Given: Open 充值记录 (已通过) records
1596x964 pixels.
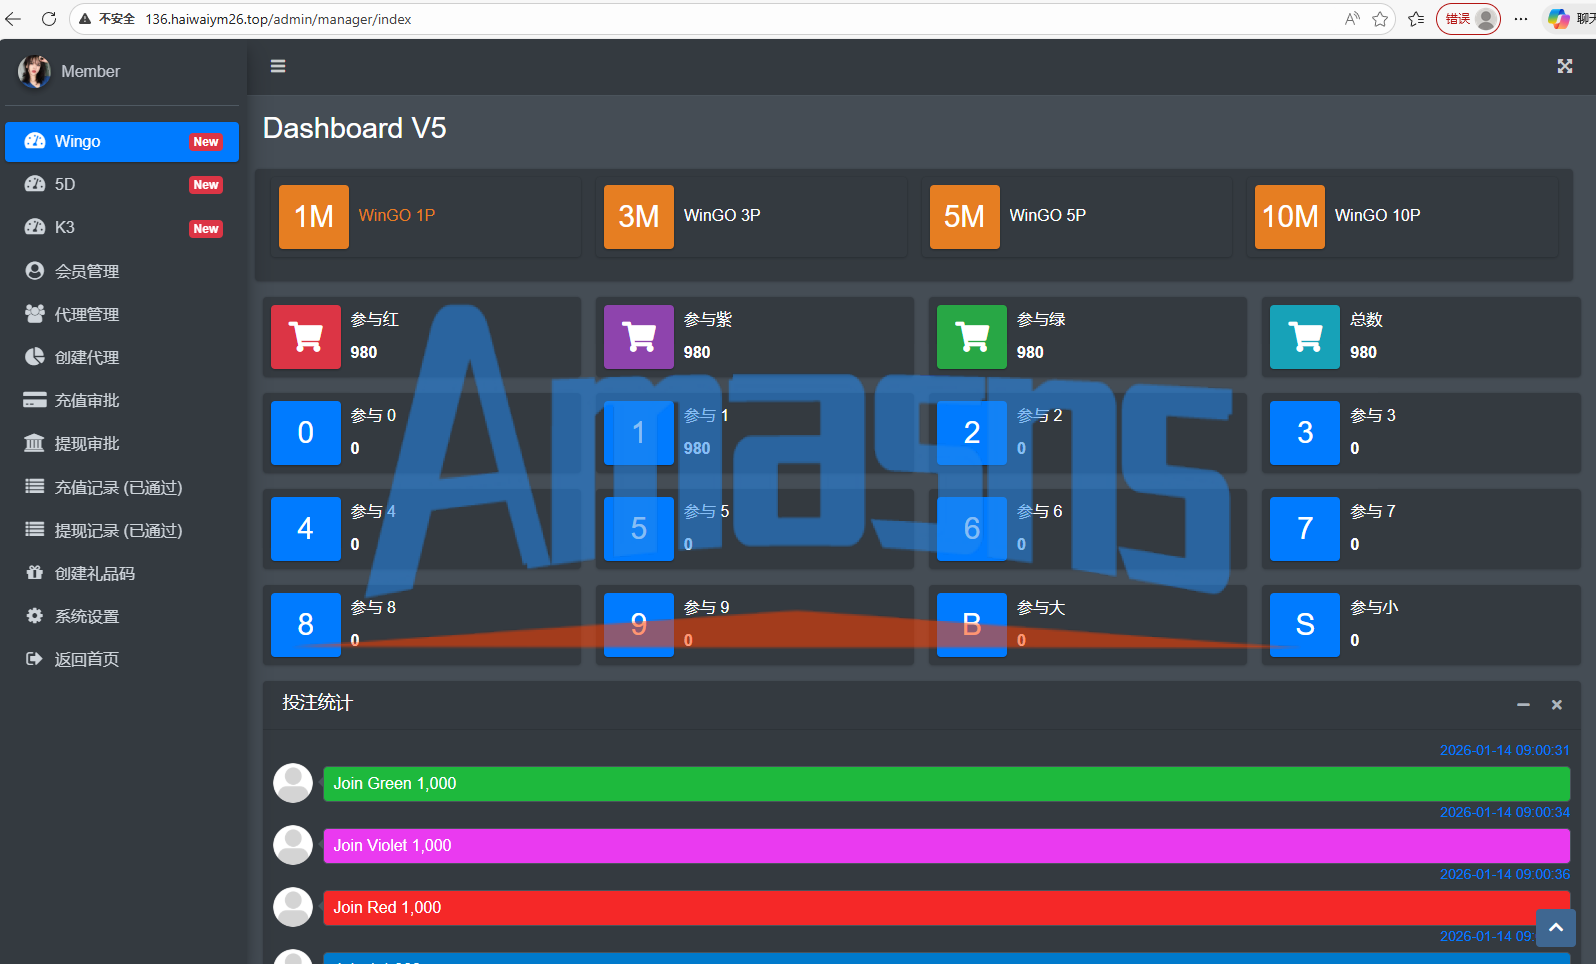Looking at the screenshot, I should pyautogui.click(x=122, y=487).
